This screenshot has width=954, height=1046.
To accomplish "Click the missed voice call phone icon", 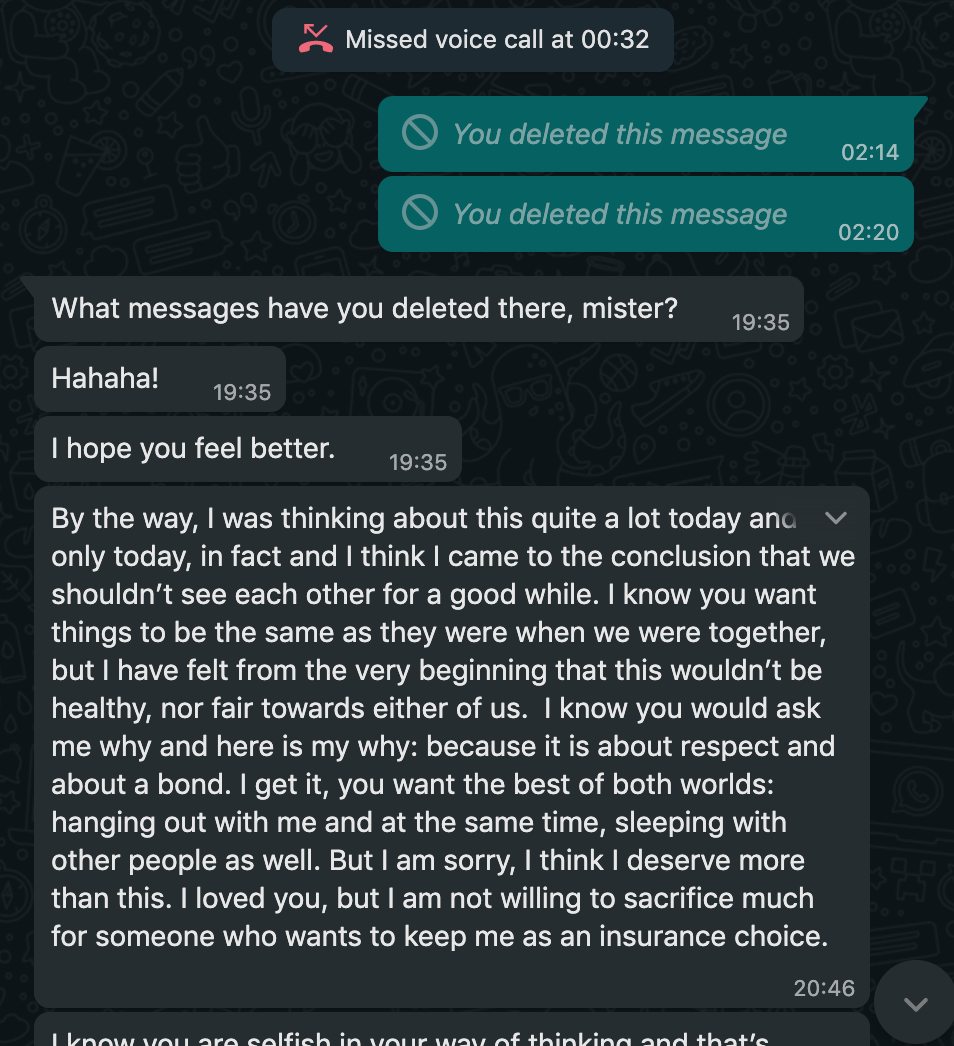I will coord(316,39).
